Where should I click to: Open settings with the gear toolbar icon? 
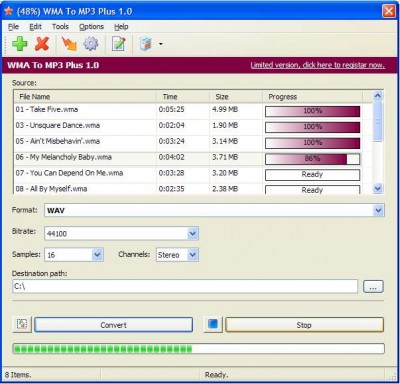91,44
